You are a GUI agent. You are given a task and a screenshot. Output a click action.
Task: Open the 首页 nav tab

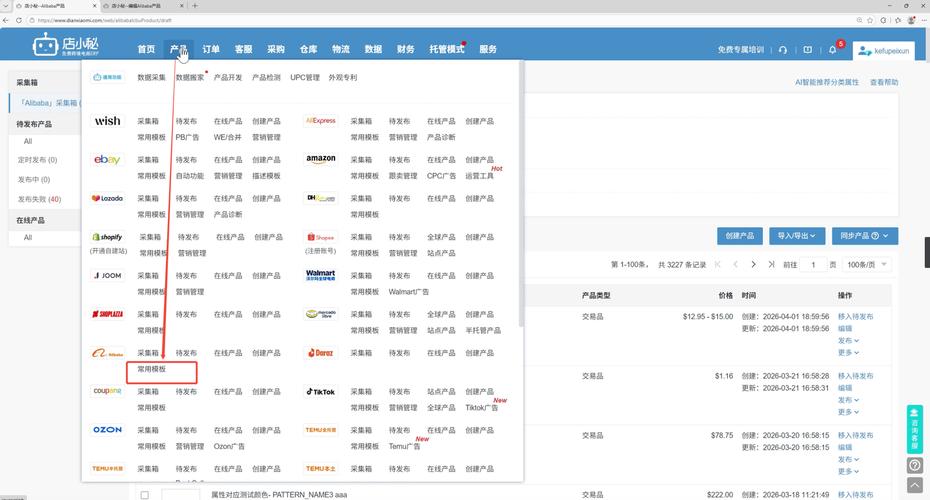[x=146, y=49]
